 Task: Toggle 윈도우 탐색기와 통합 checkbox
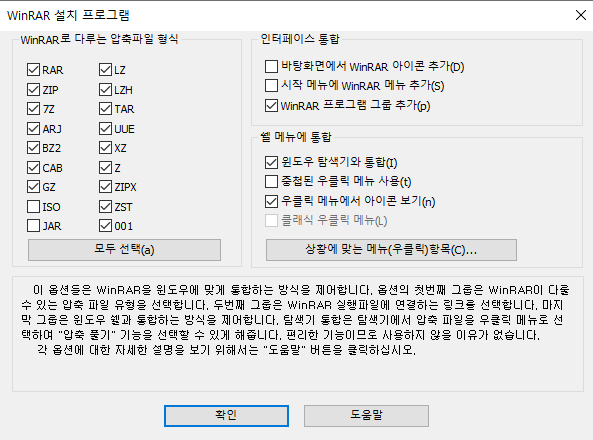pyautogui.click(x=271, y=162)
